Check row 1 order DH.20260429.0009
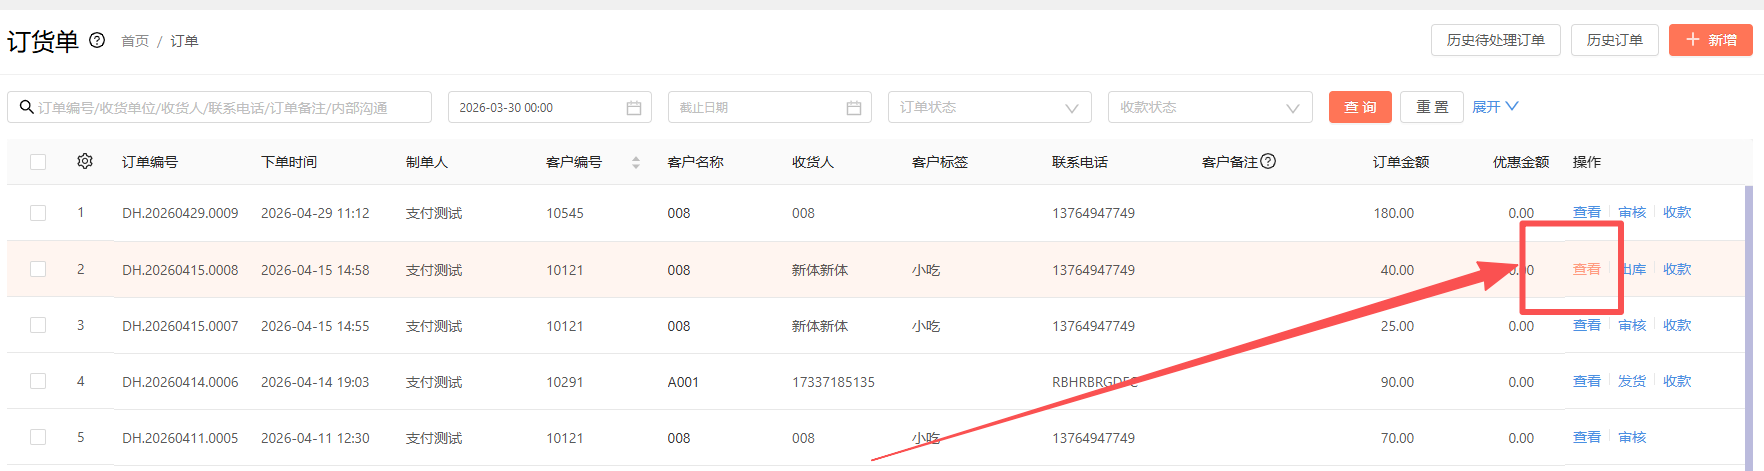 coord(38,213)
